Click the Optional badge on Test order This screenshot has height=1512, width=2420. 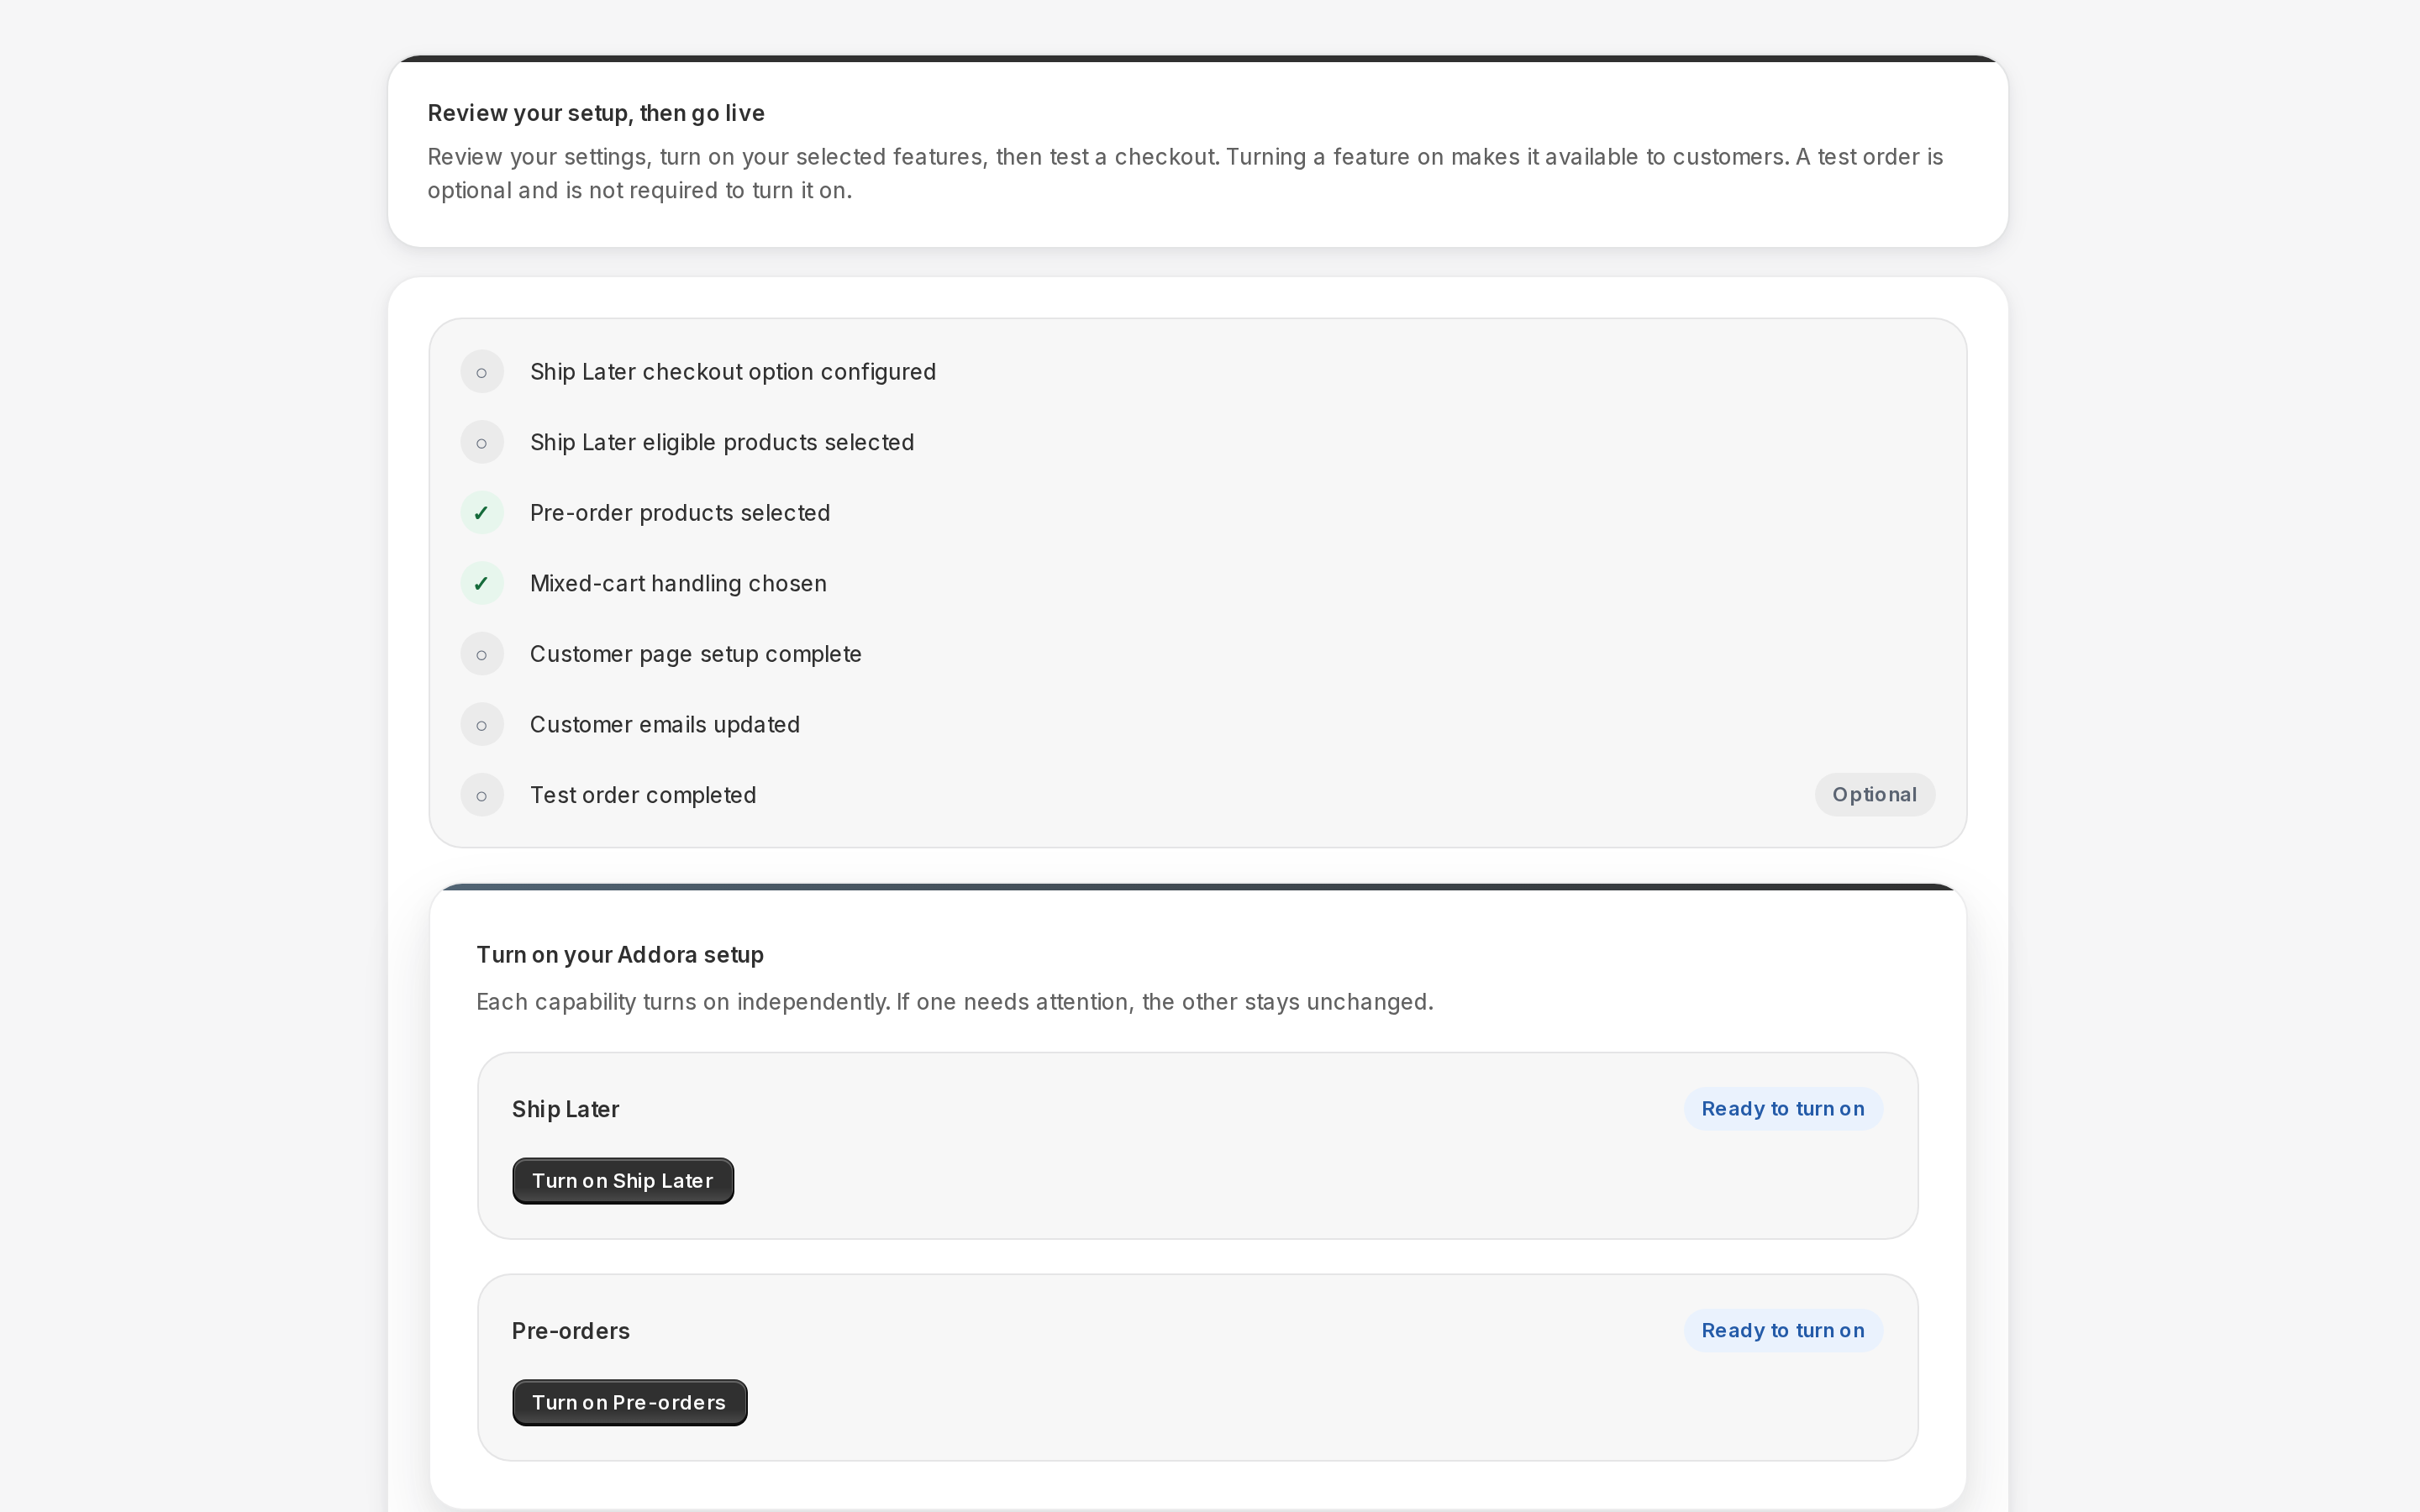pyautogui.click(x=1875, y=795)
